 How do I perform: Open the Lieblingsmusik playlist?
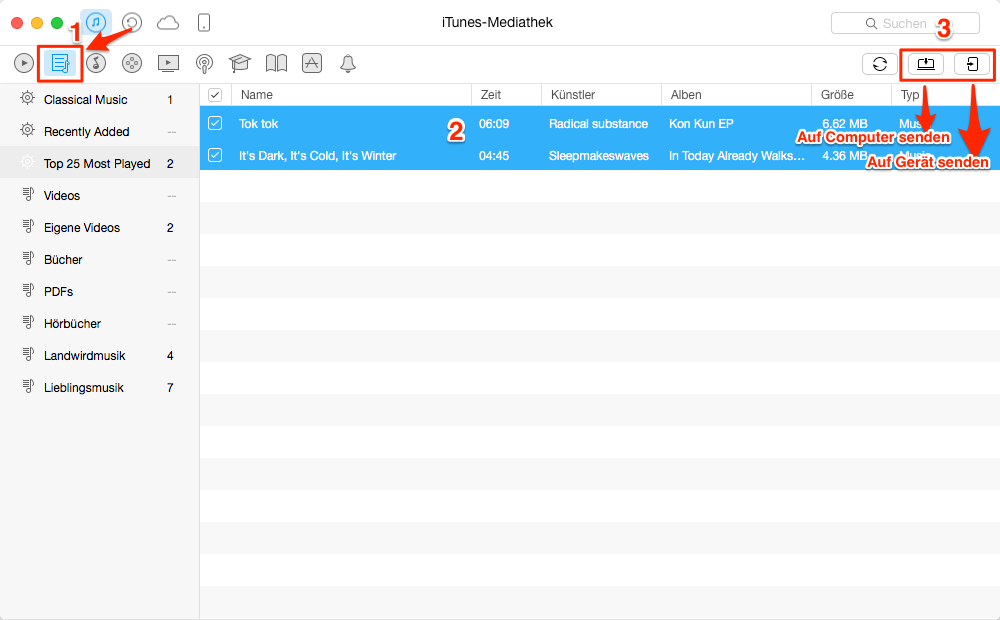(99, 387)
